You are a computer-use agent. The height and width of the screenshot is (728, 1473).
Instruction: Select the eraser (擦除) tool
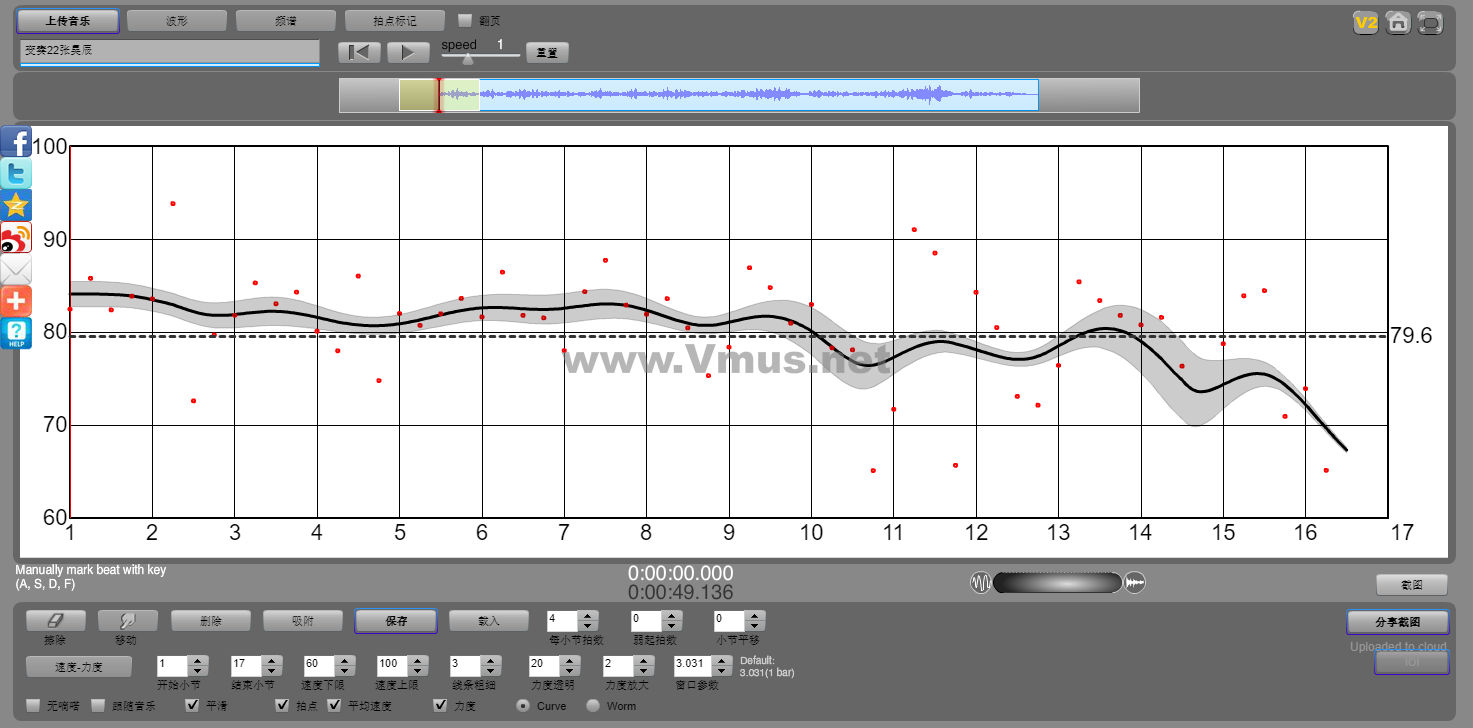[55, 621]
